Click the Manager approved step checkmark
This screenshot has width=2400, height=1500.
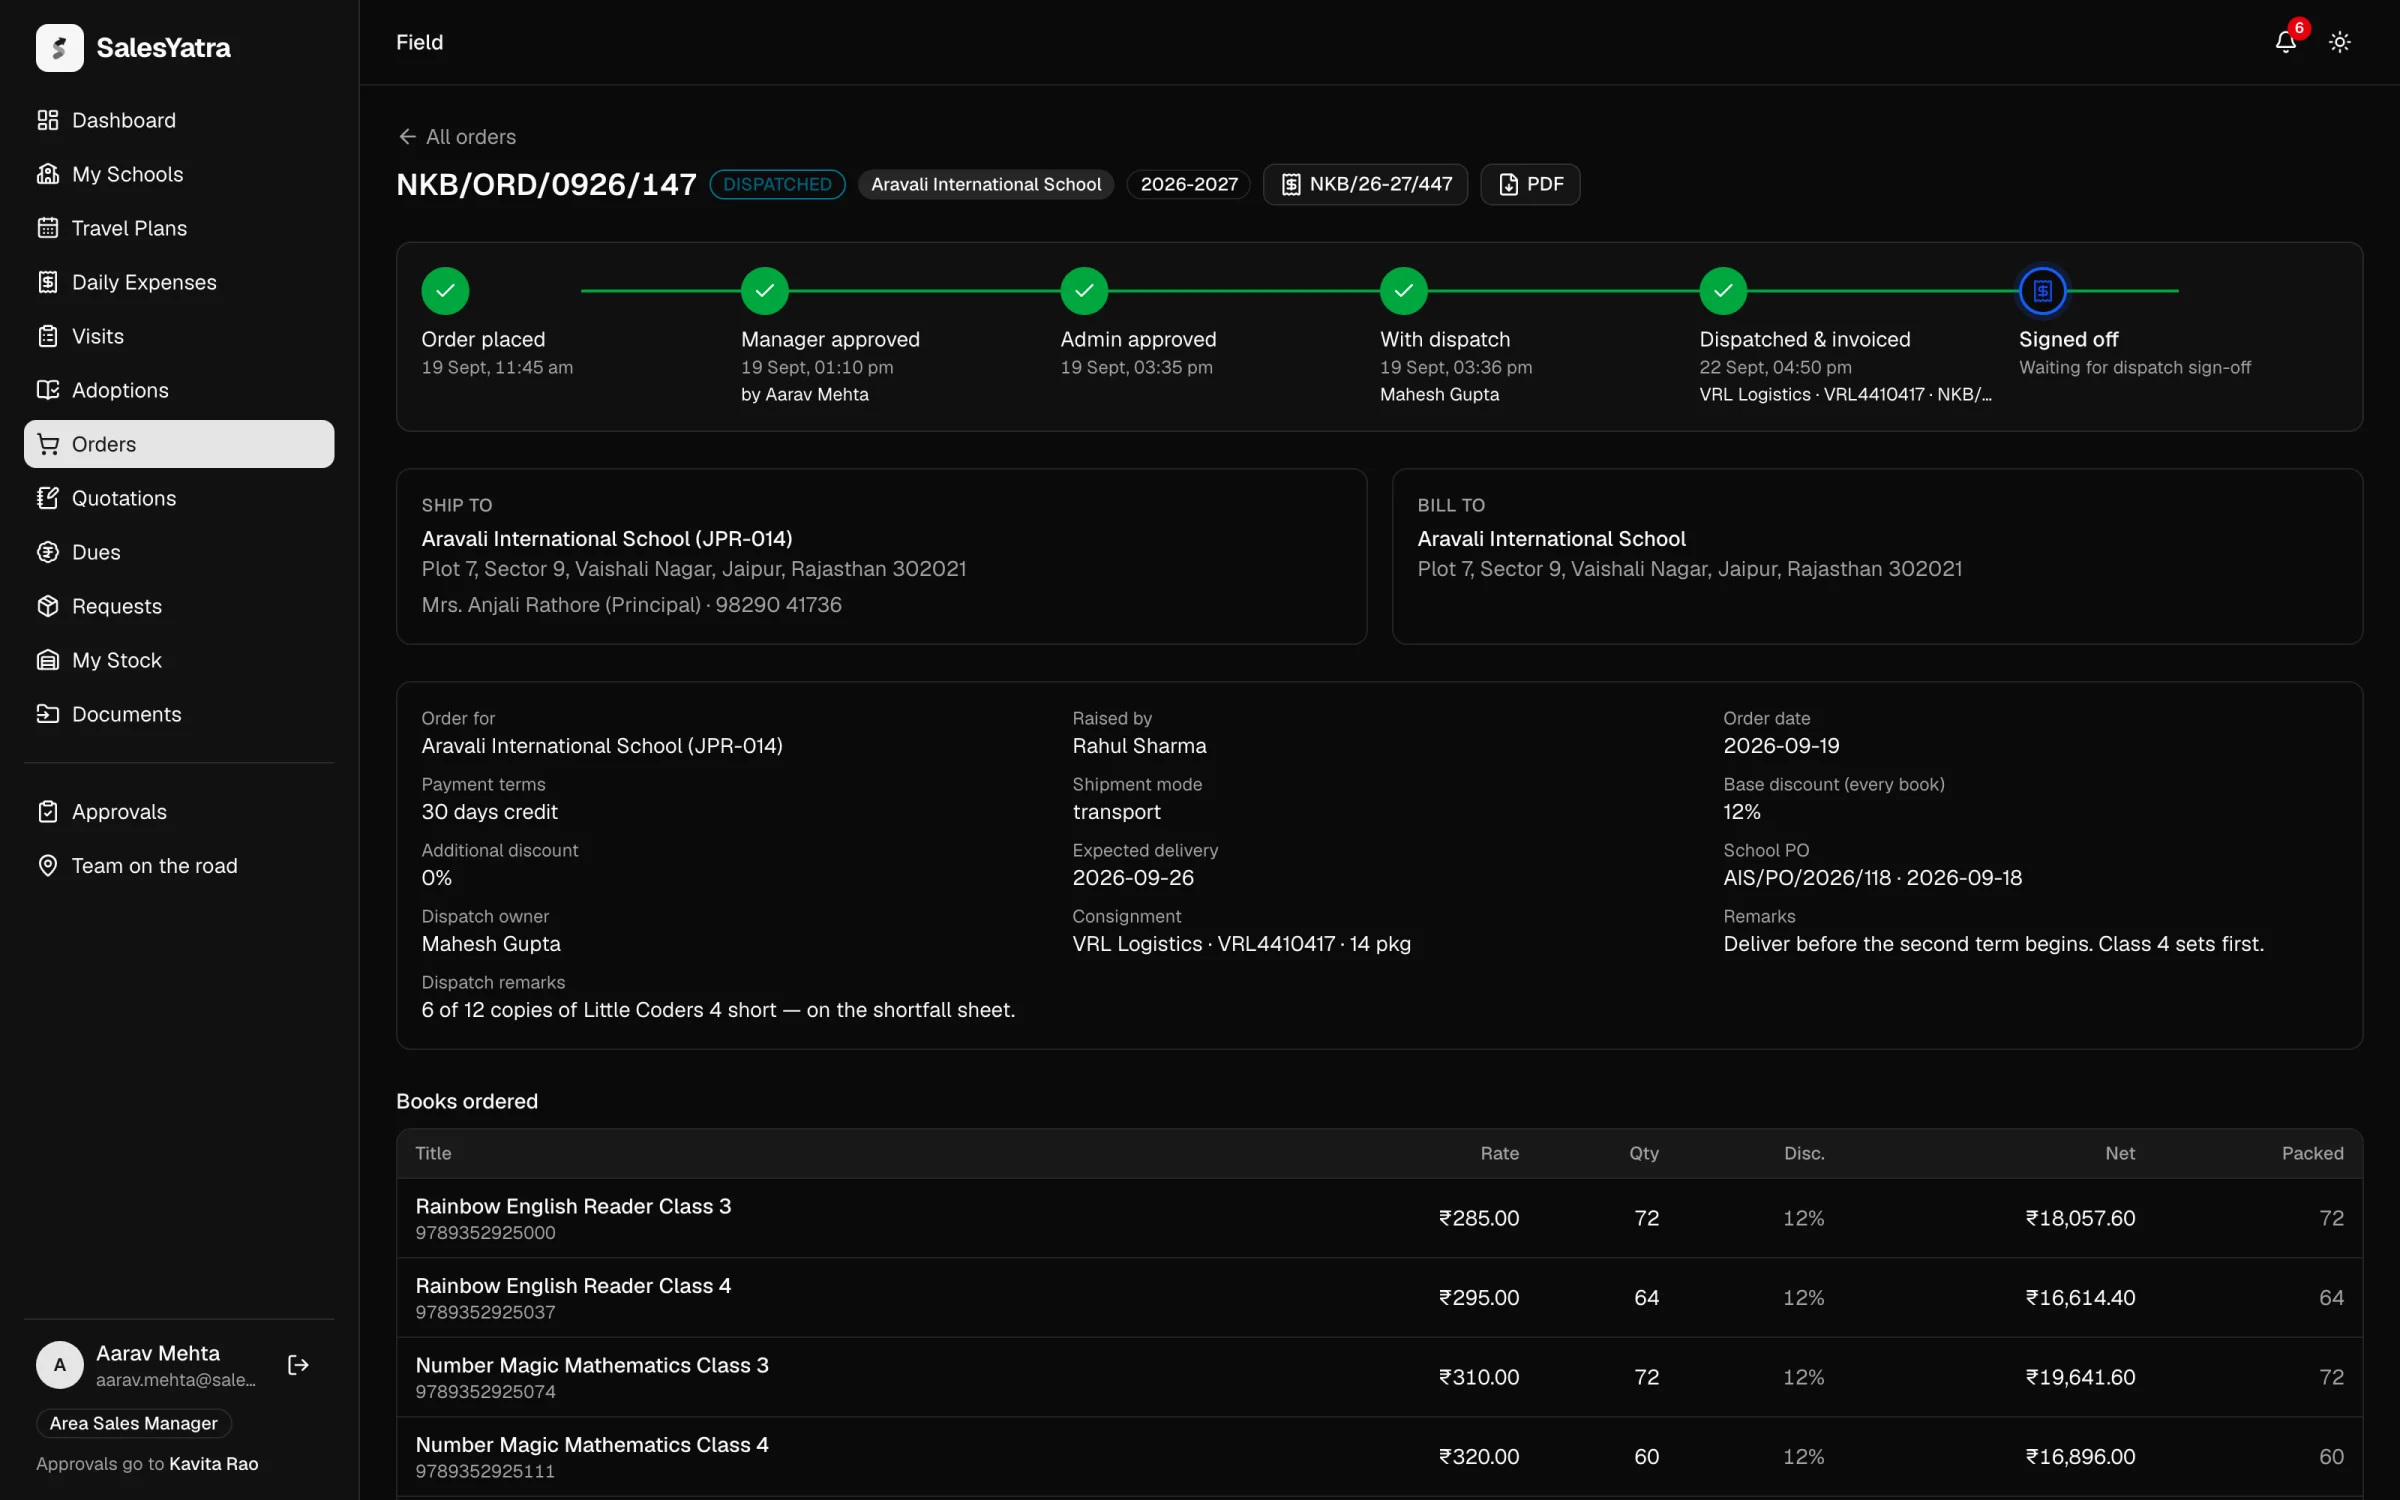click(x=765, y=291)
